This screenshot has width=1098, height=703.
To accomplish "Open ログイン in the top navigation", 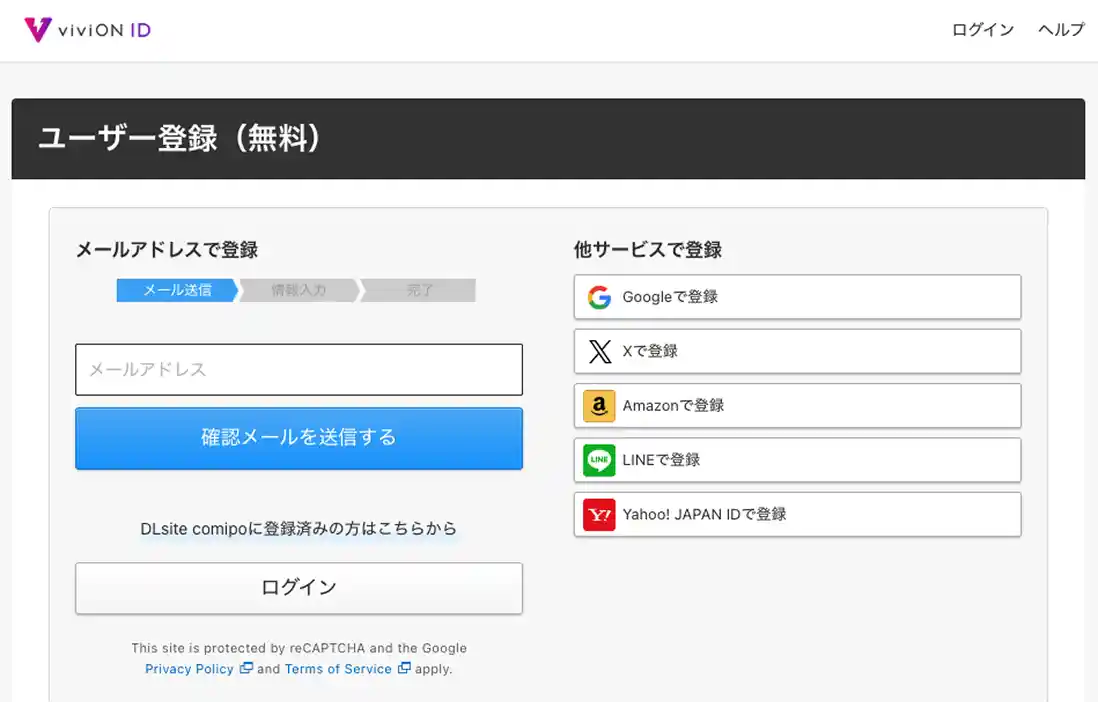I will pyautogui.click(x=982, y=29).
